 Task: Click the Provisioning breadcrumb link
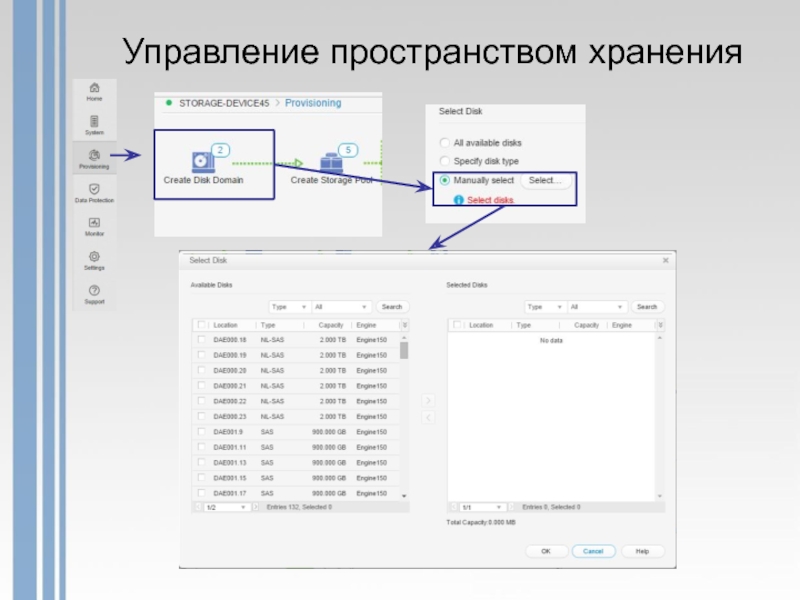point(313,103)
